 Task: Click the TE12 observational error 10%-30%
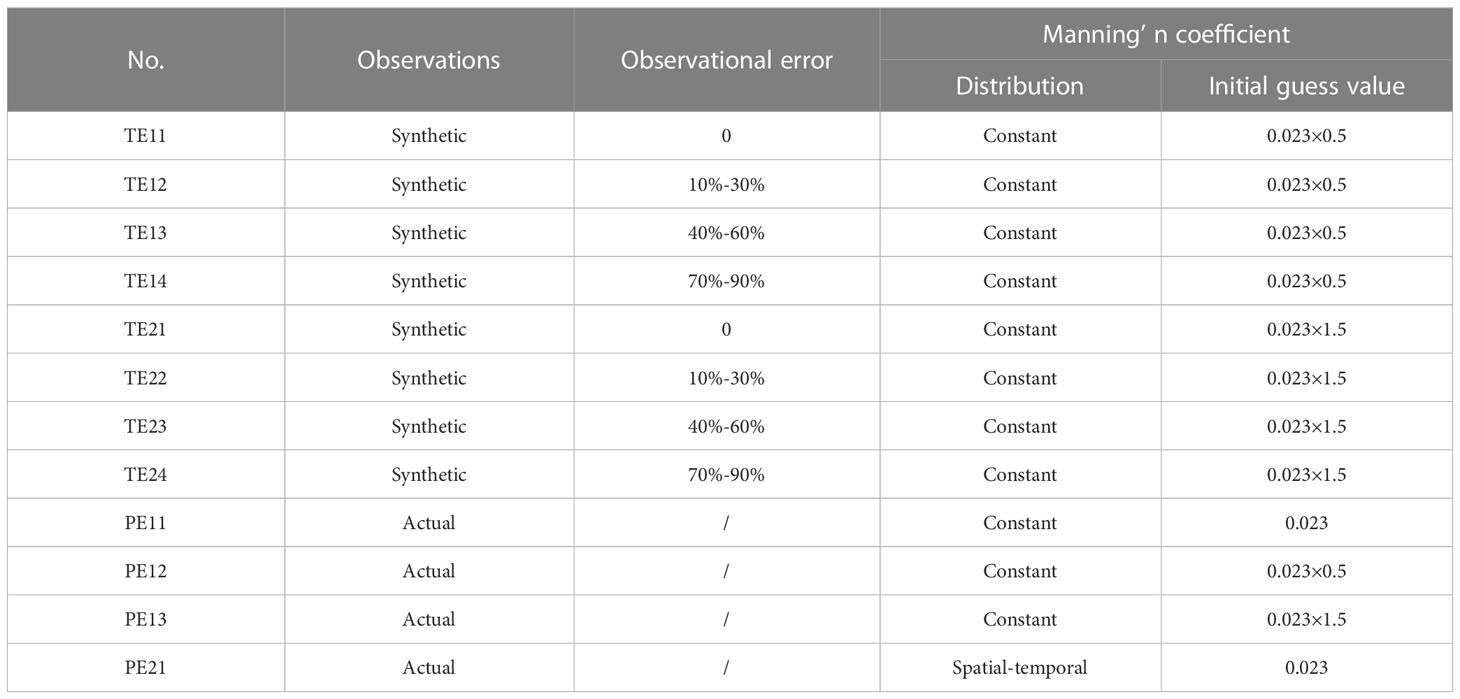coord(727,185)
